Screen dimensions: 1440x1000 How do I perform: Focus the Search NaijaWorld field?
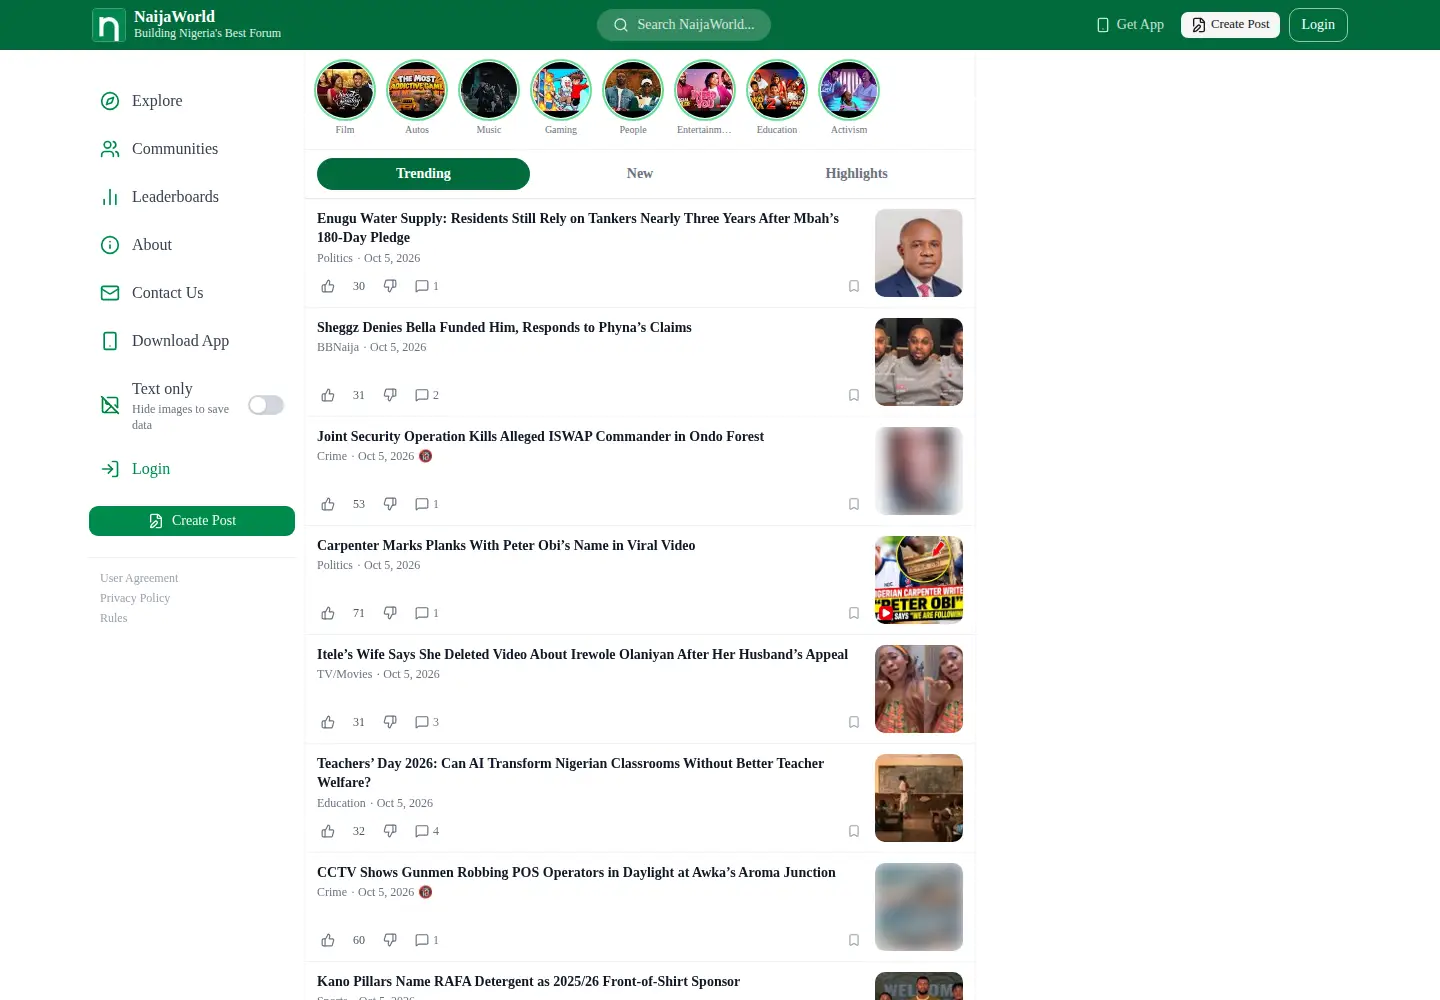tap(684, 25)
